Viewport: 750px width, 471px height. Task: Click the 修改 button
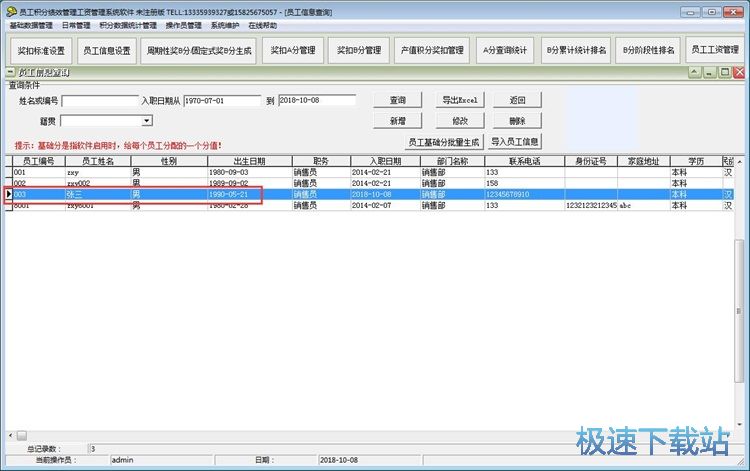click(460, 121)
